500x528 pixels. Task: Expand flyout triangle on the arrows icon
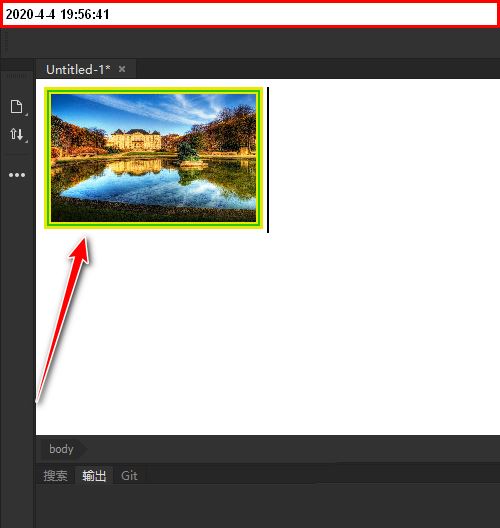pos(26,141)
